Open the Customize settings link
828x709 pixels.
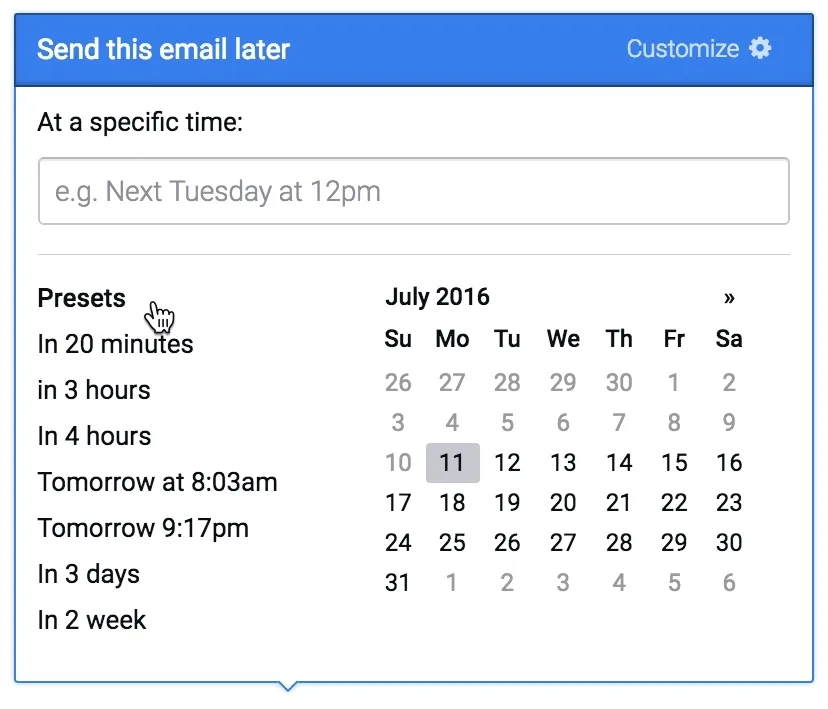(x=683, y=49)
